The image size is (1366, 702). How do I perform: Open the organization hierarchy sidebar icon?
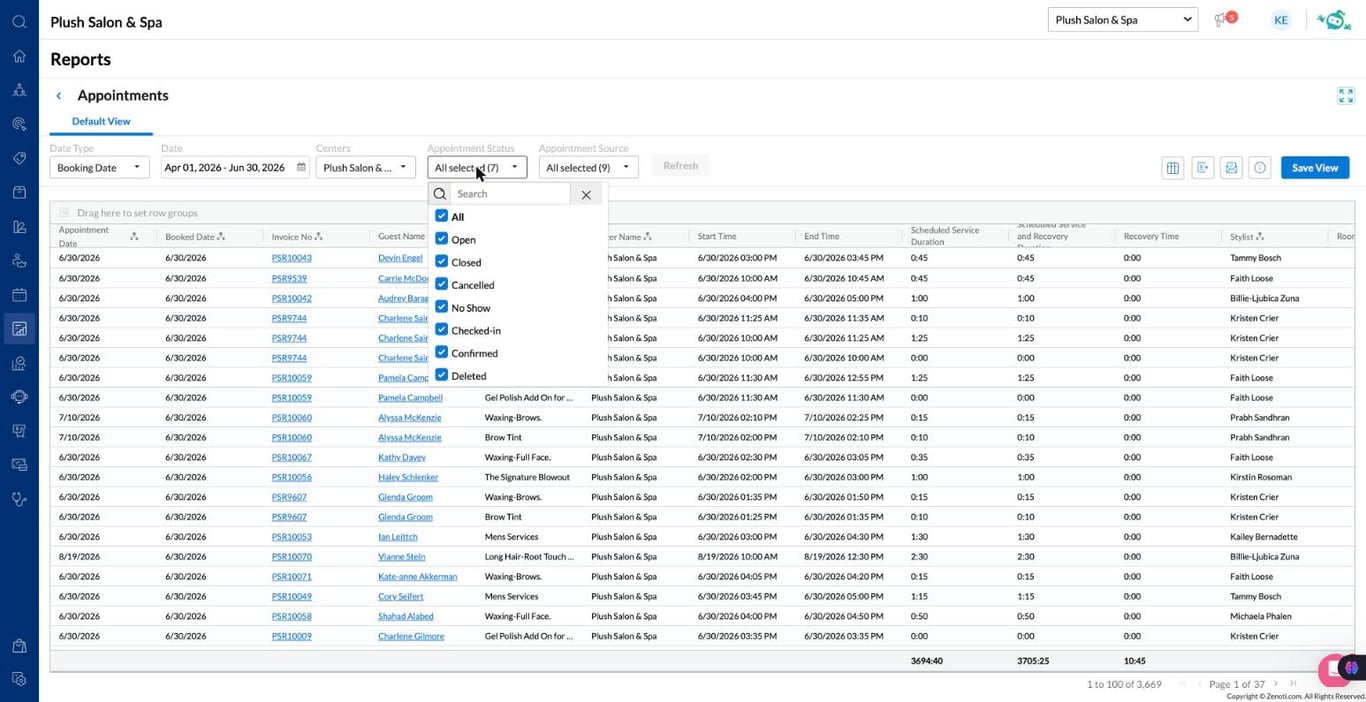[19, 90]
